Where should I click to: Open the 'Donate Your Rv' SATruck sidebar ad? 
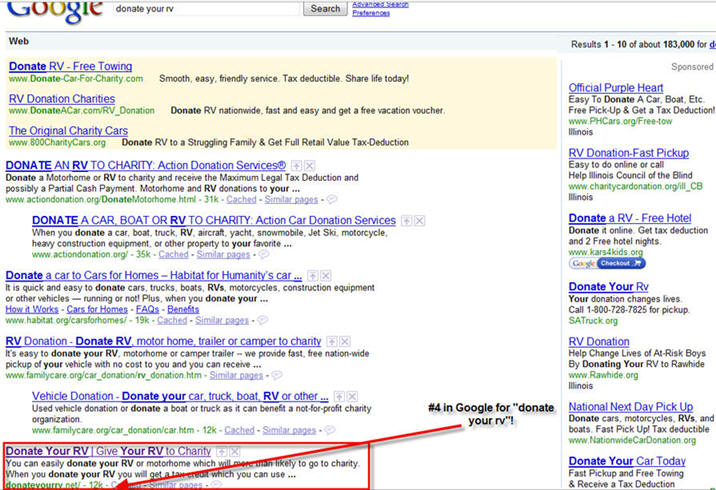[608, 287]
